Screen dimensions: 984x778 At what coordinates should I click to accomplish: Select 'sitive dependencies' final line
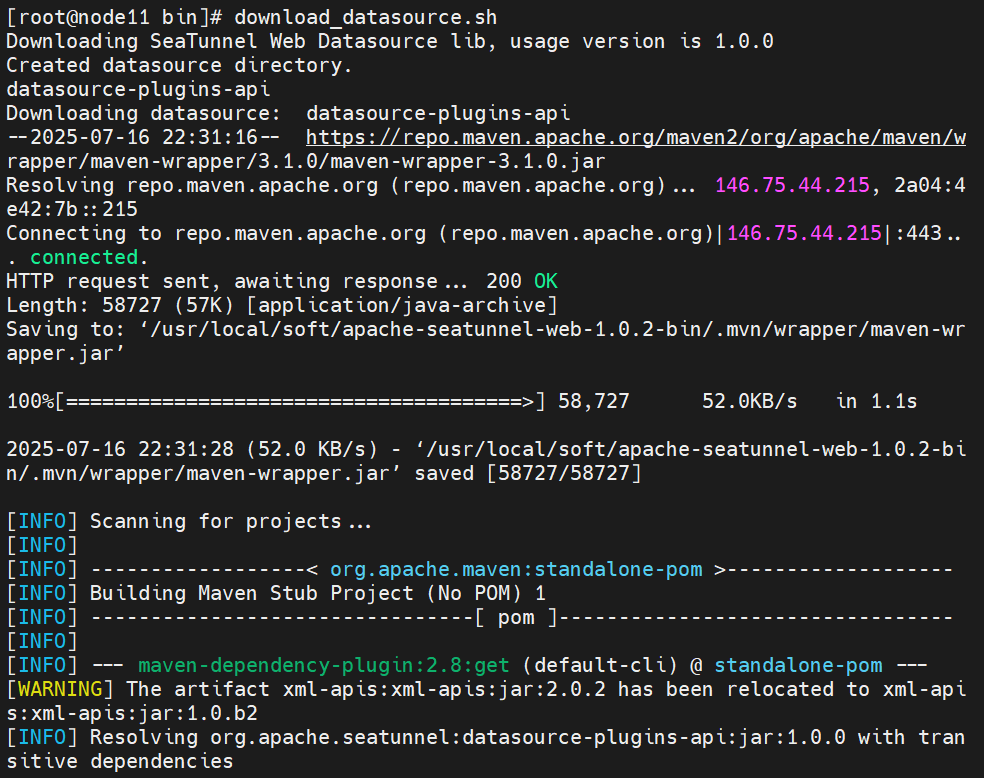coord(120,761)
